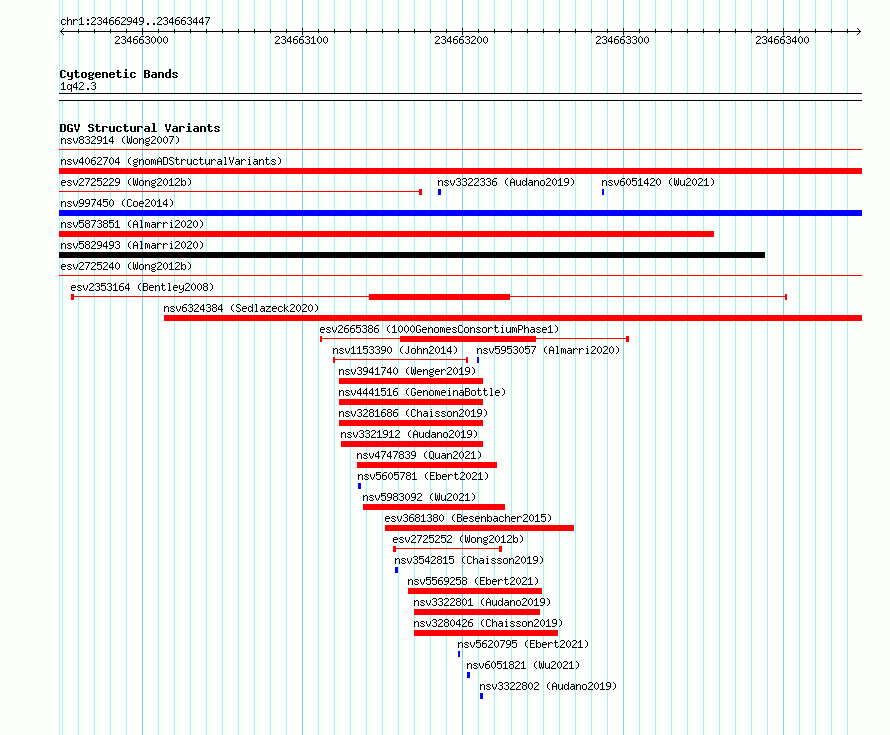Click nsv5569258 (Ebert2021) label
This screenshot has width=890, height=735.
point(473,581)
